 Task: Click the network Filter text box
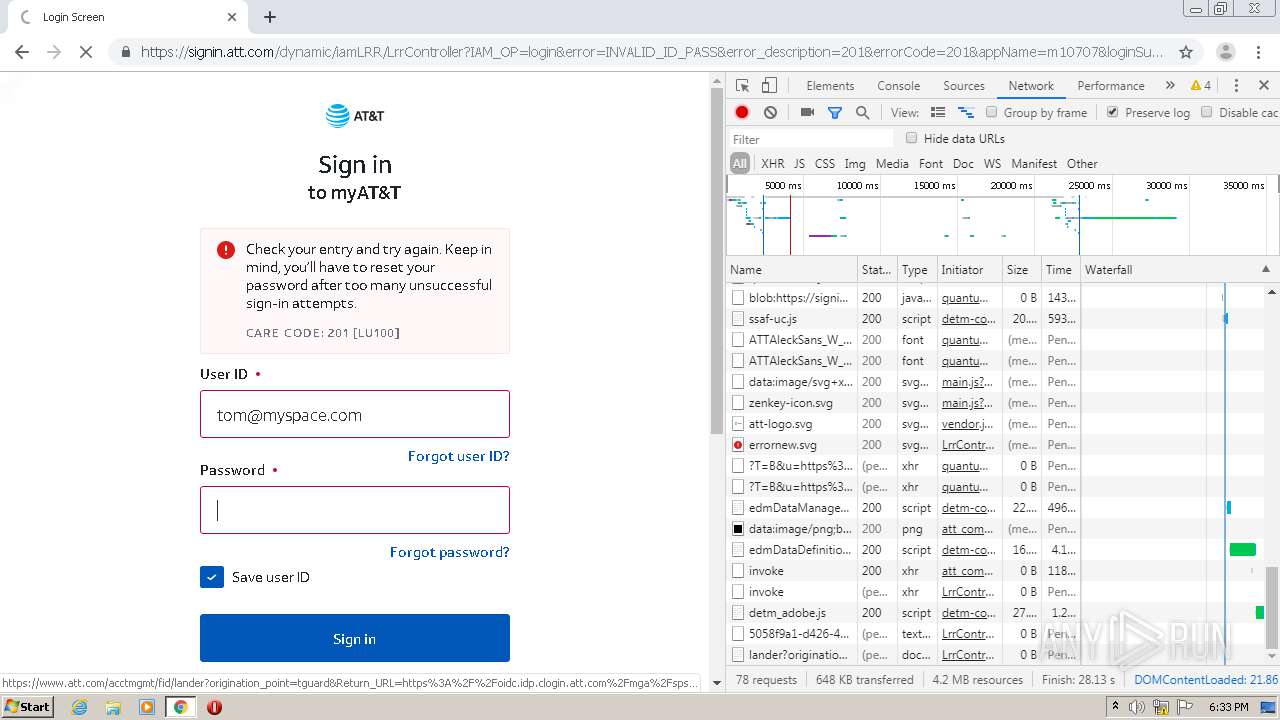pyautogui.click(x=810, y=139)
